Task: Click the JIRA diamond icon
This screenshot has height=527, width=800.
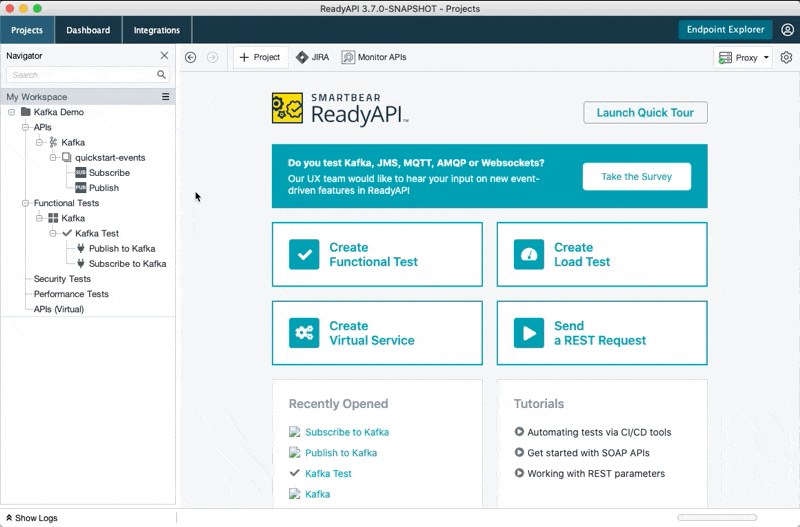Action: (302, 58)
